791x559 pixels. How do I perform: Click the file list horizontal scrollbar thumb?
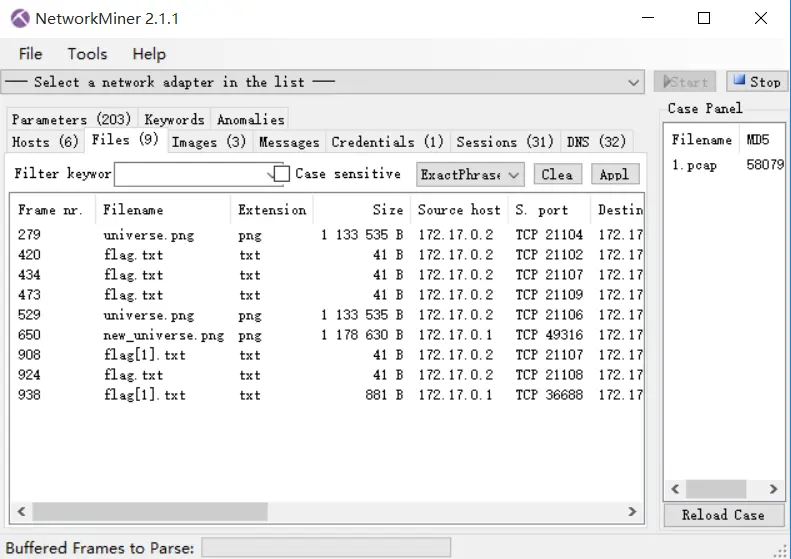pos(150,512)
